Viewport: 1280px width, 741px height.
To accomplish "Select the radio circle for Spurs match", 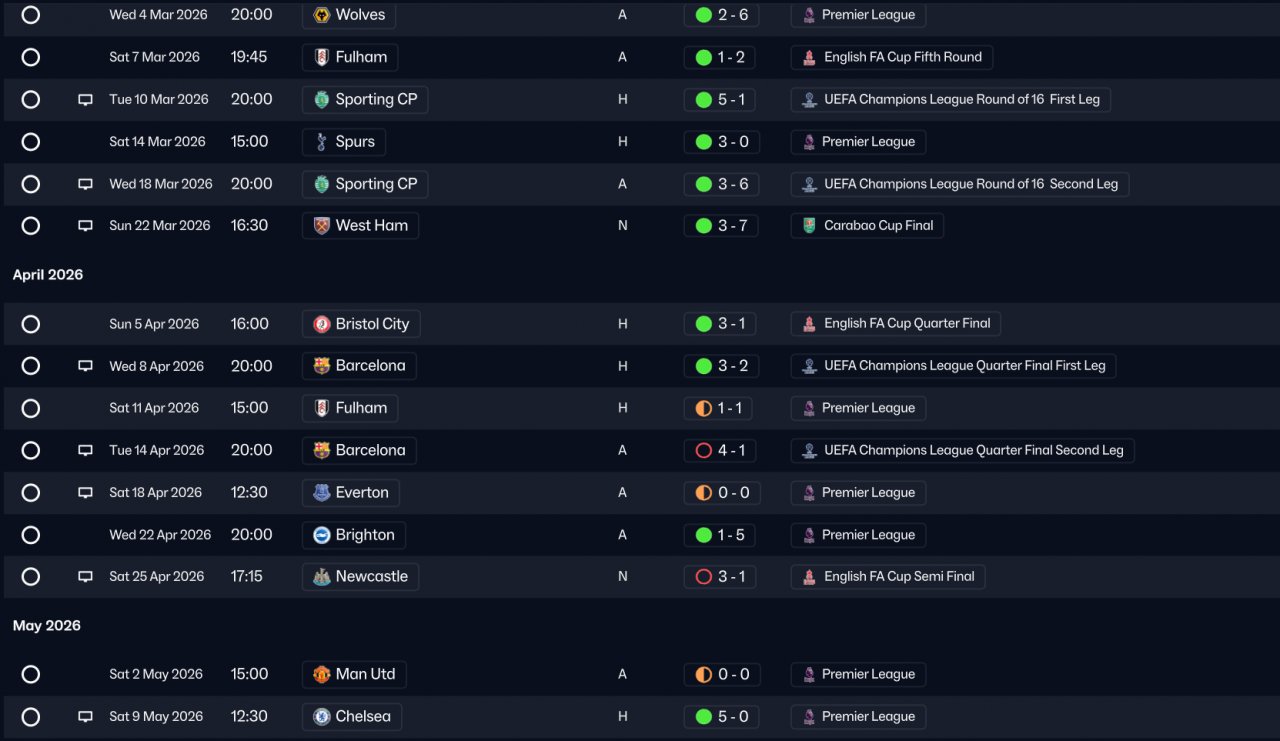I will click(x=31, y=142).
